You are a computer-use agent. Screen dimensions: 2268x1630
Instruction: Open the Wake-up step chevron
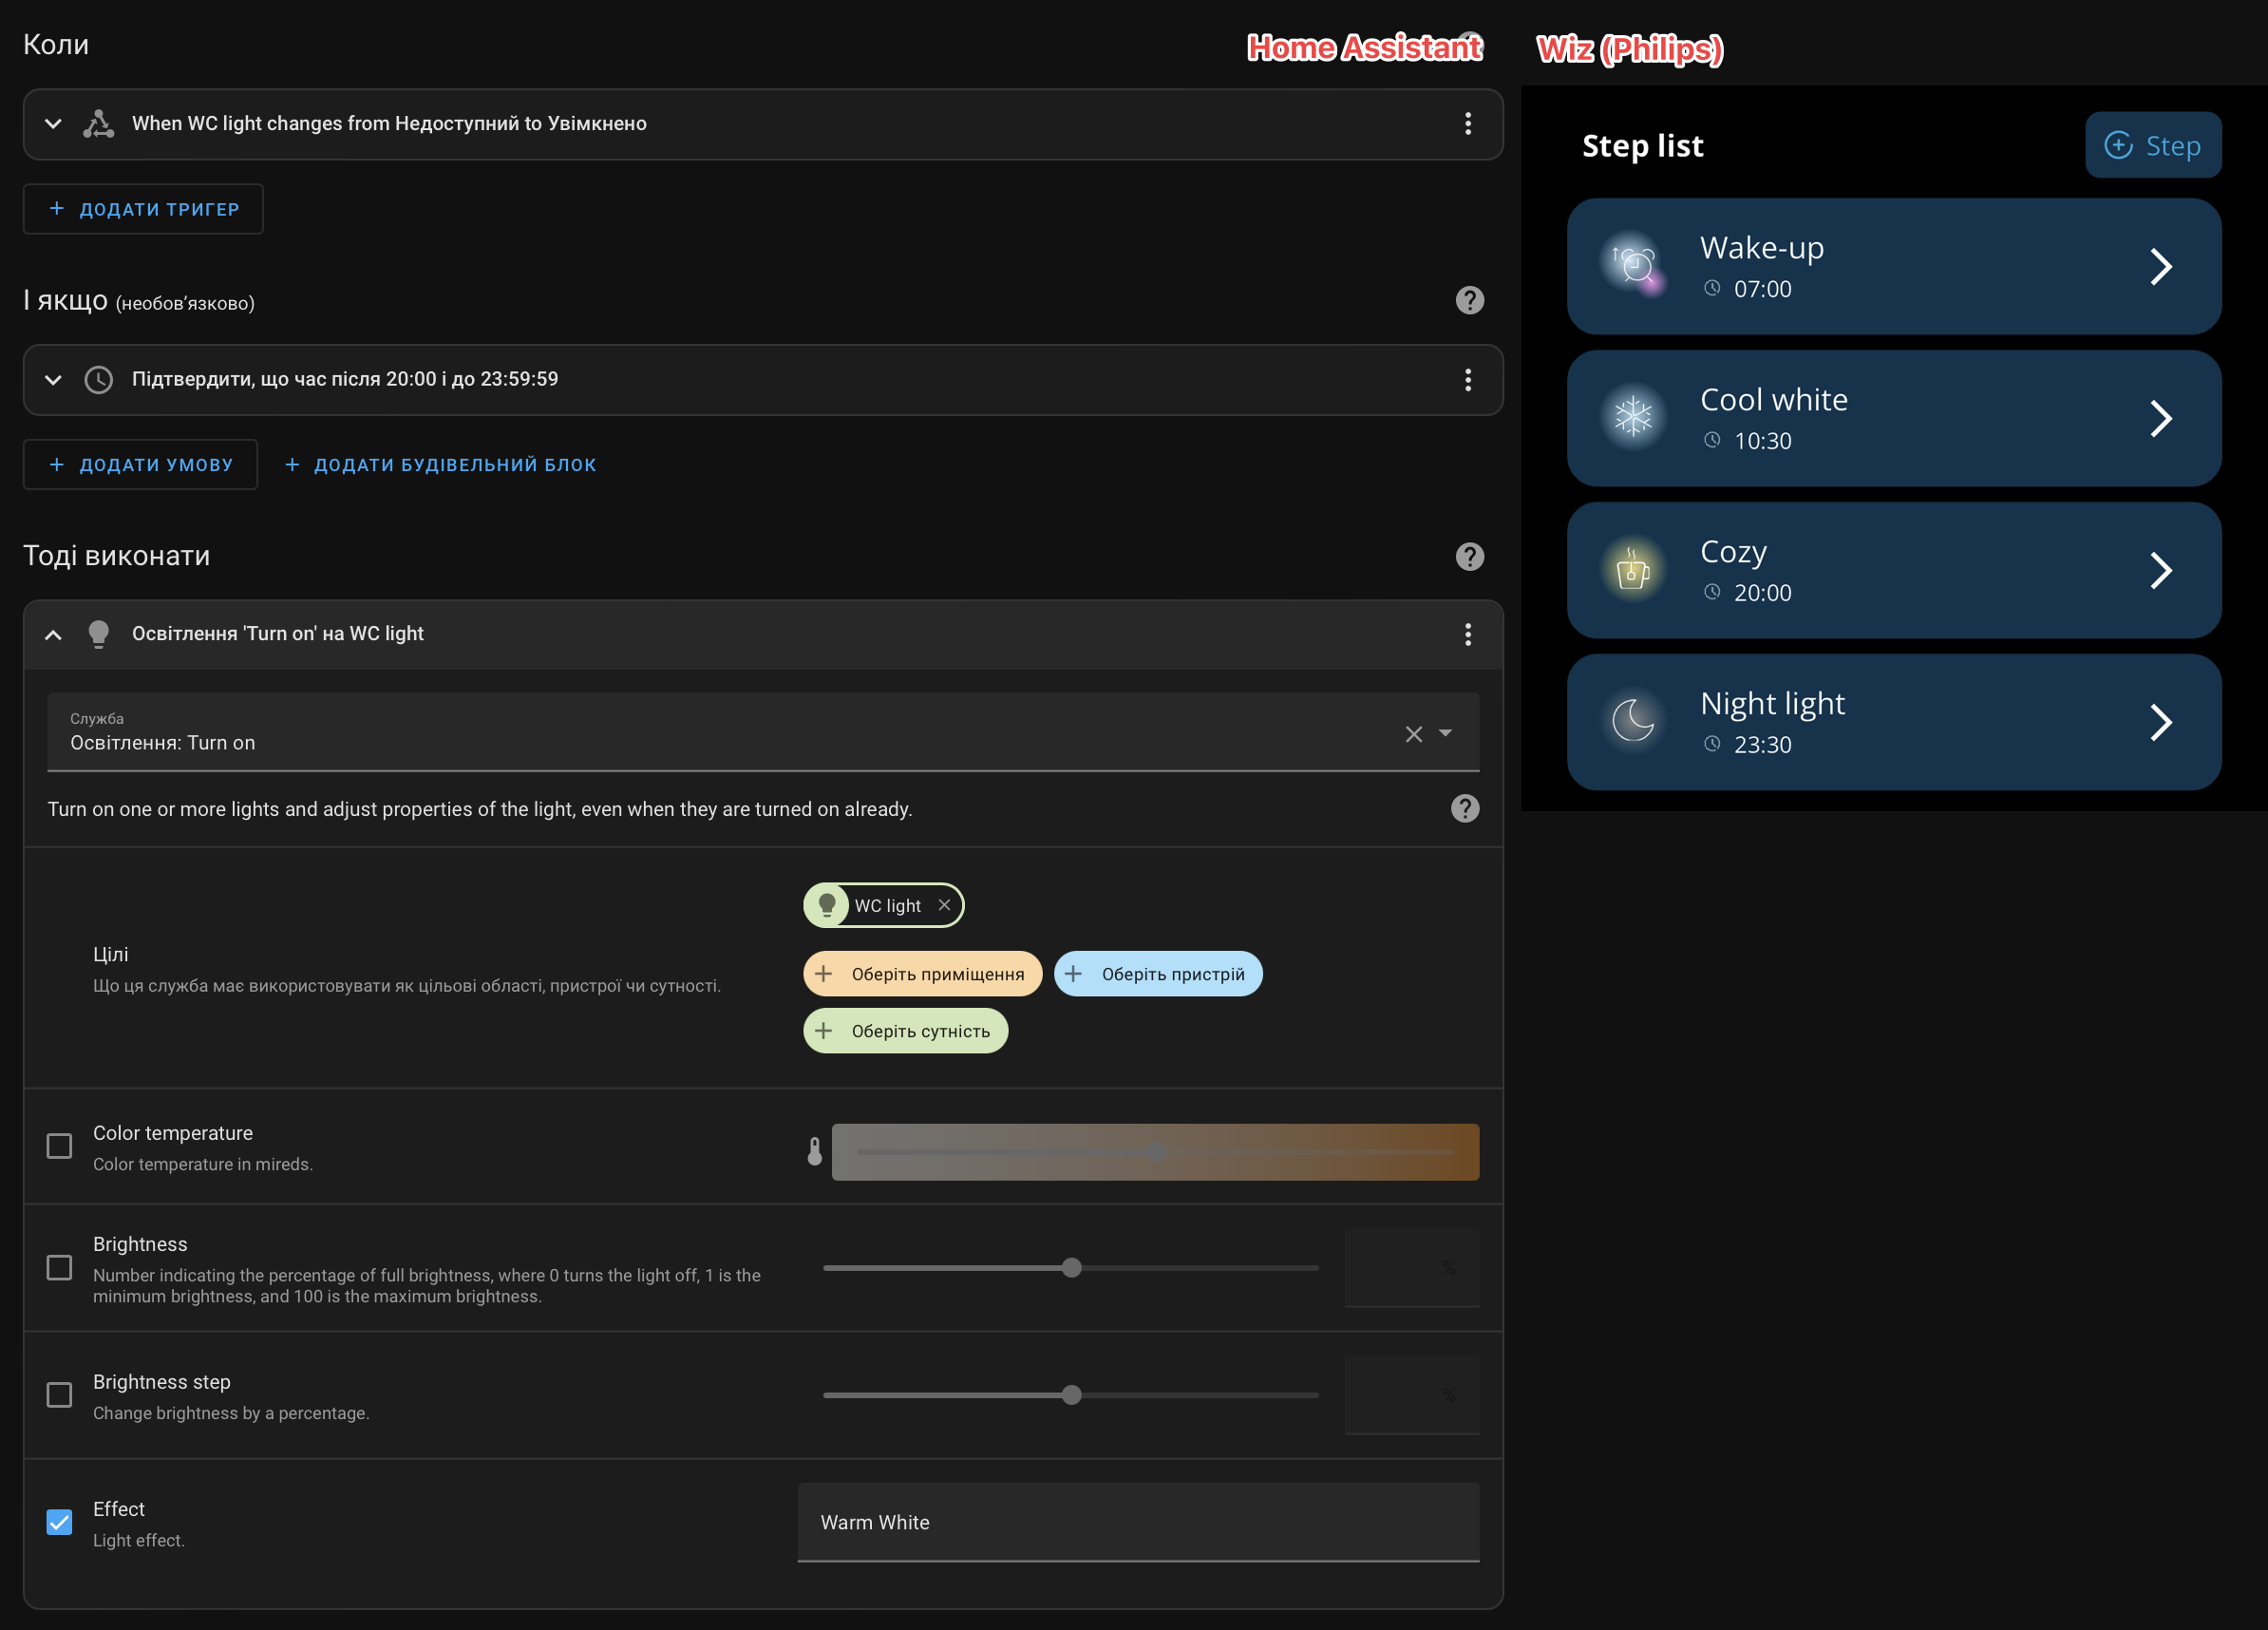tap(2160, 266)
